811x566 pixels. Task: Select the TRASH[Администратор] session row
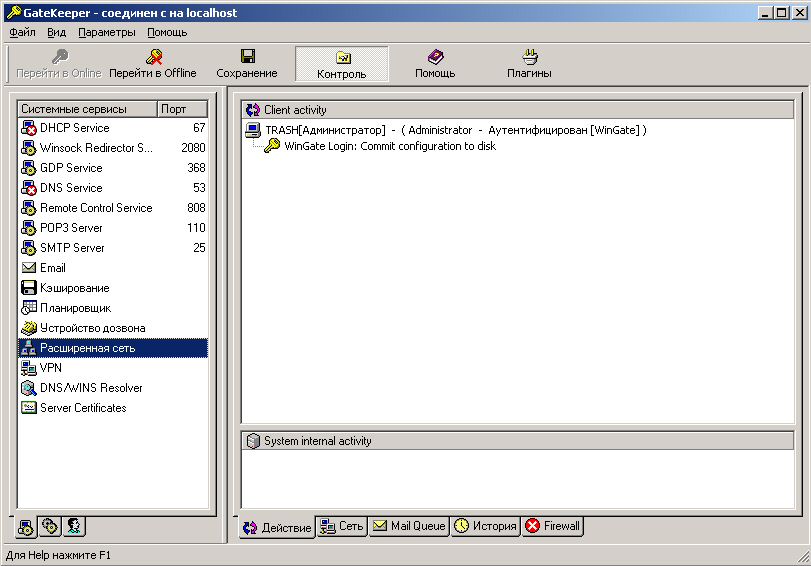click(x=456, y=130)
